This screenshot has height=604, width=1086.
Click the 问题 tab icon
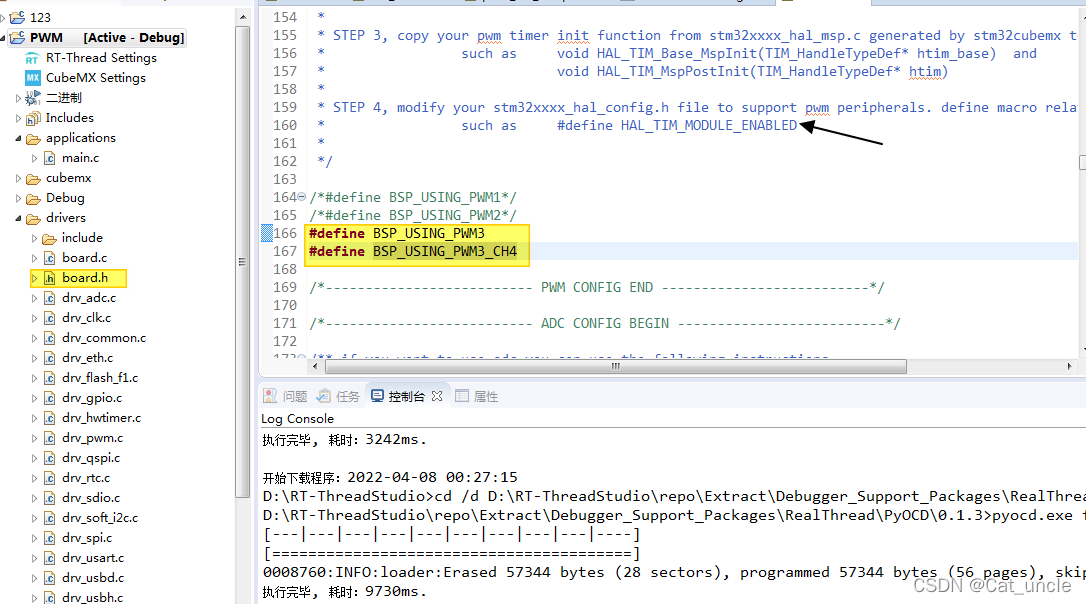(270, 396)
